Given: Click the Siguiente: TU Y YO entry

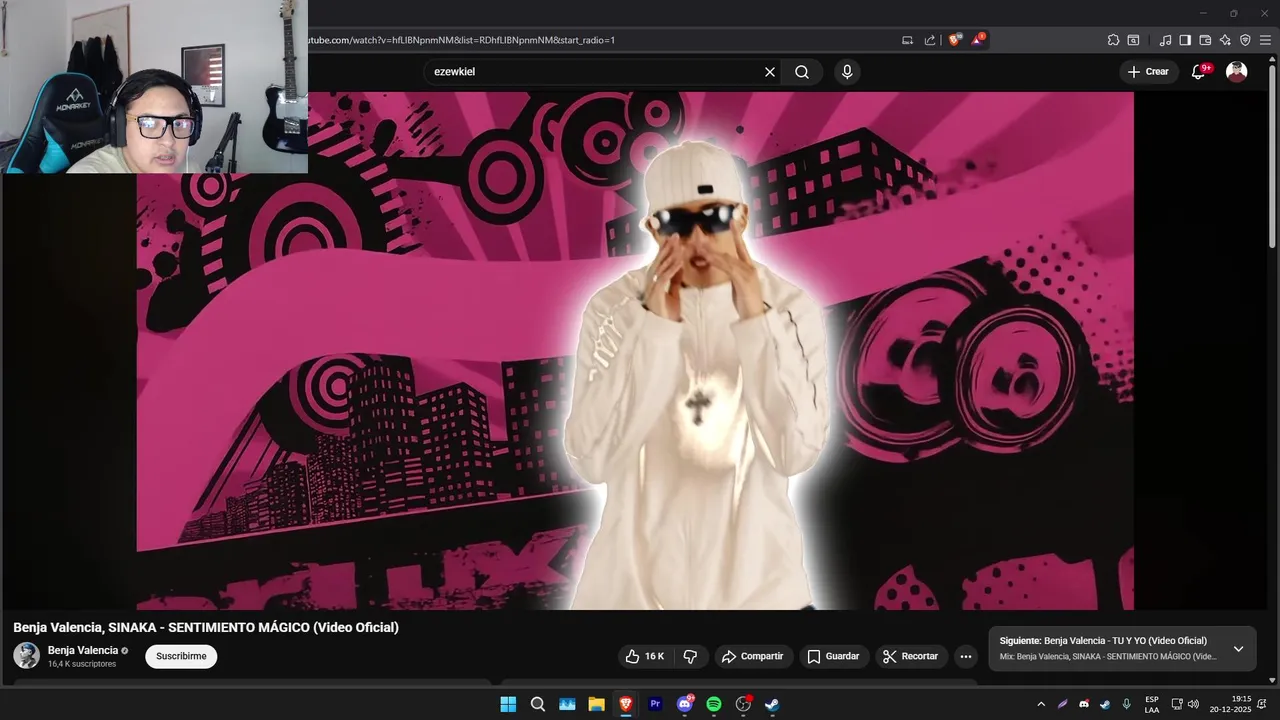Looking at the screenshot, I should (x=1103, y=640).
